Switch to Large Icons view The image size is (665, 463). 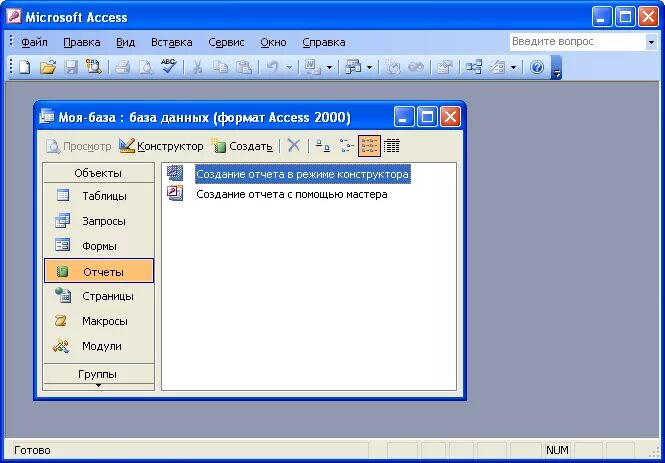[323, 146]
